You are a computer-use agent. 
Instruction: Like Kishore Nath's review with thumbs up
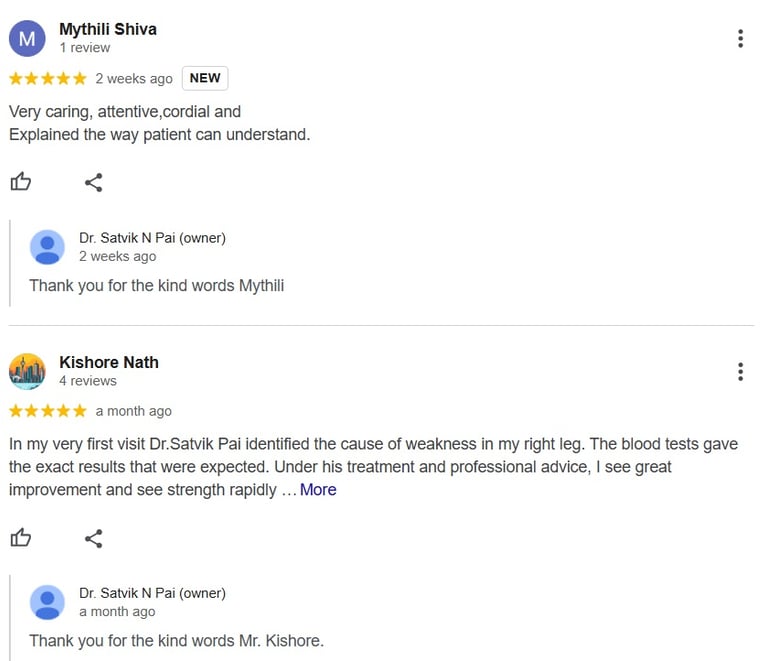(21, 538)
